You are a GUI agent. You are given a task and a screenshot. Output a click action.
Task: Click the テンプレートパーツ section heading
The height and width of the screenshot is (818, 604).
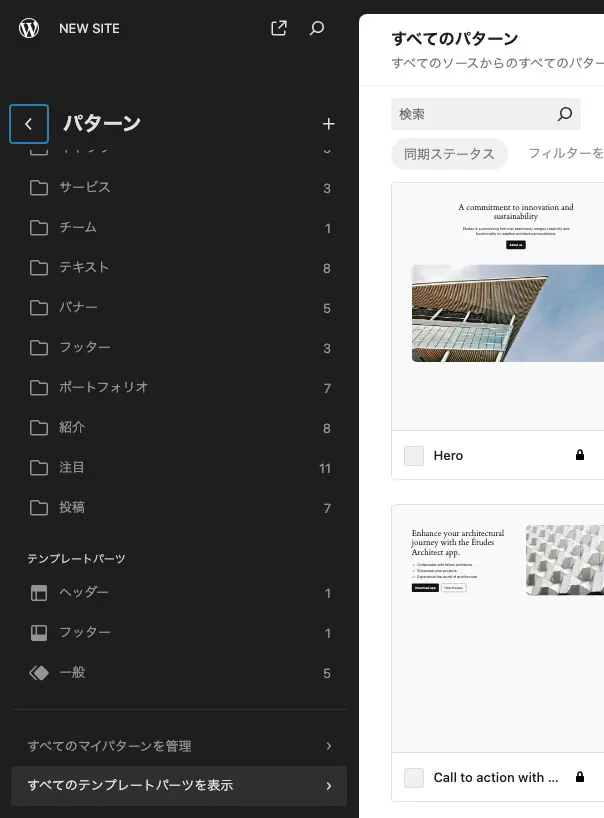[76, 559]
